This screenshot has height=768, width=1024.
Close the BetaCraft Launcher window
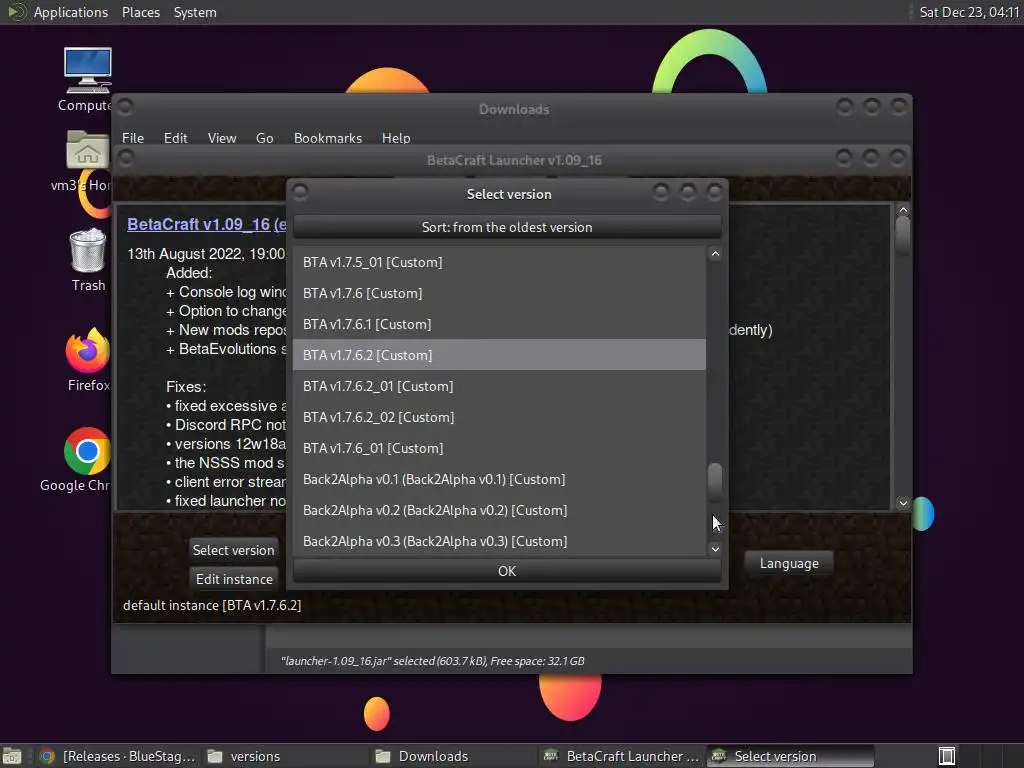(898, 158)
